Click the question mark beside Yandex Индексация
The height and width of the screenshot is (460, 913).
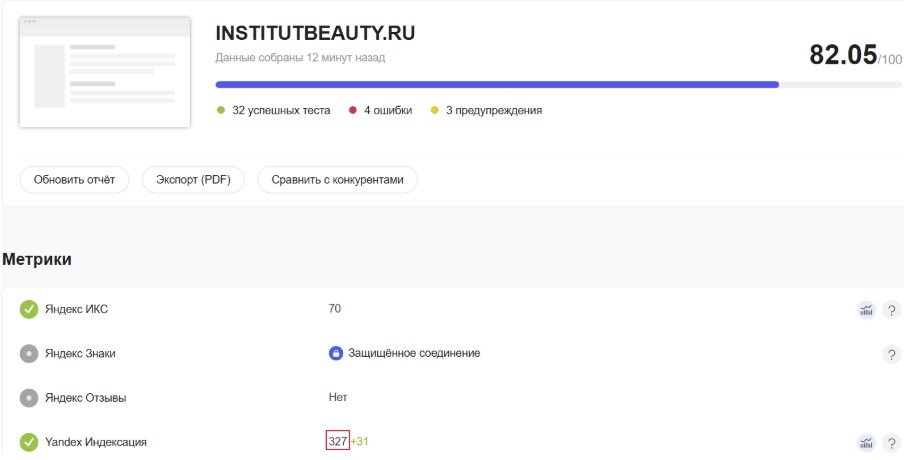coord(891,442)
